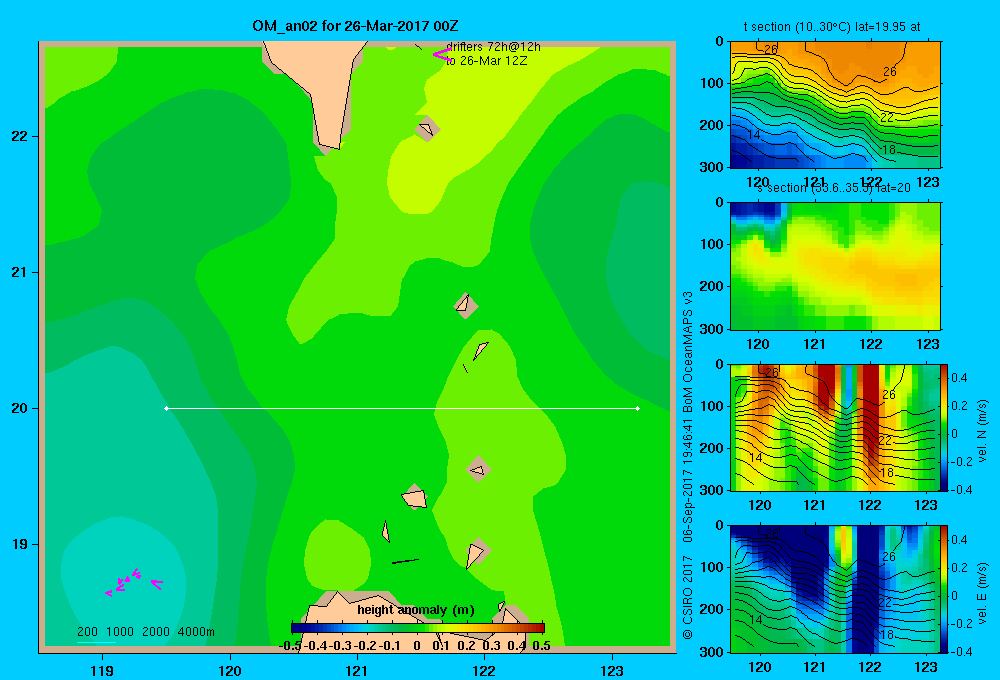The height and width of the screenshot is (680, 1000).
Task: Click the magenta drifter cluster near 19N 119E
Action: coord(133,582)
